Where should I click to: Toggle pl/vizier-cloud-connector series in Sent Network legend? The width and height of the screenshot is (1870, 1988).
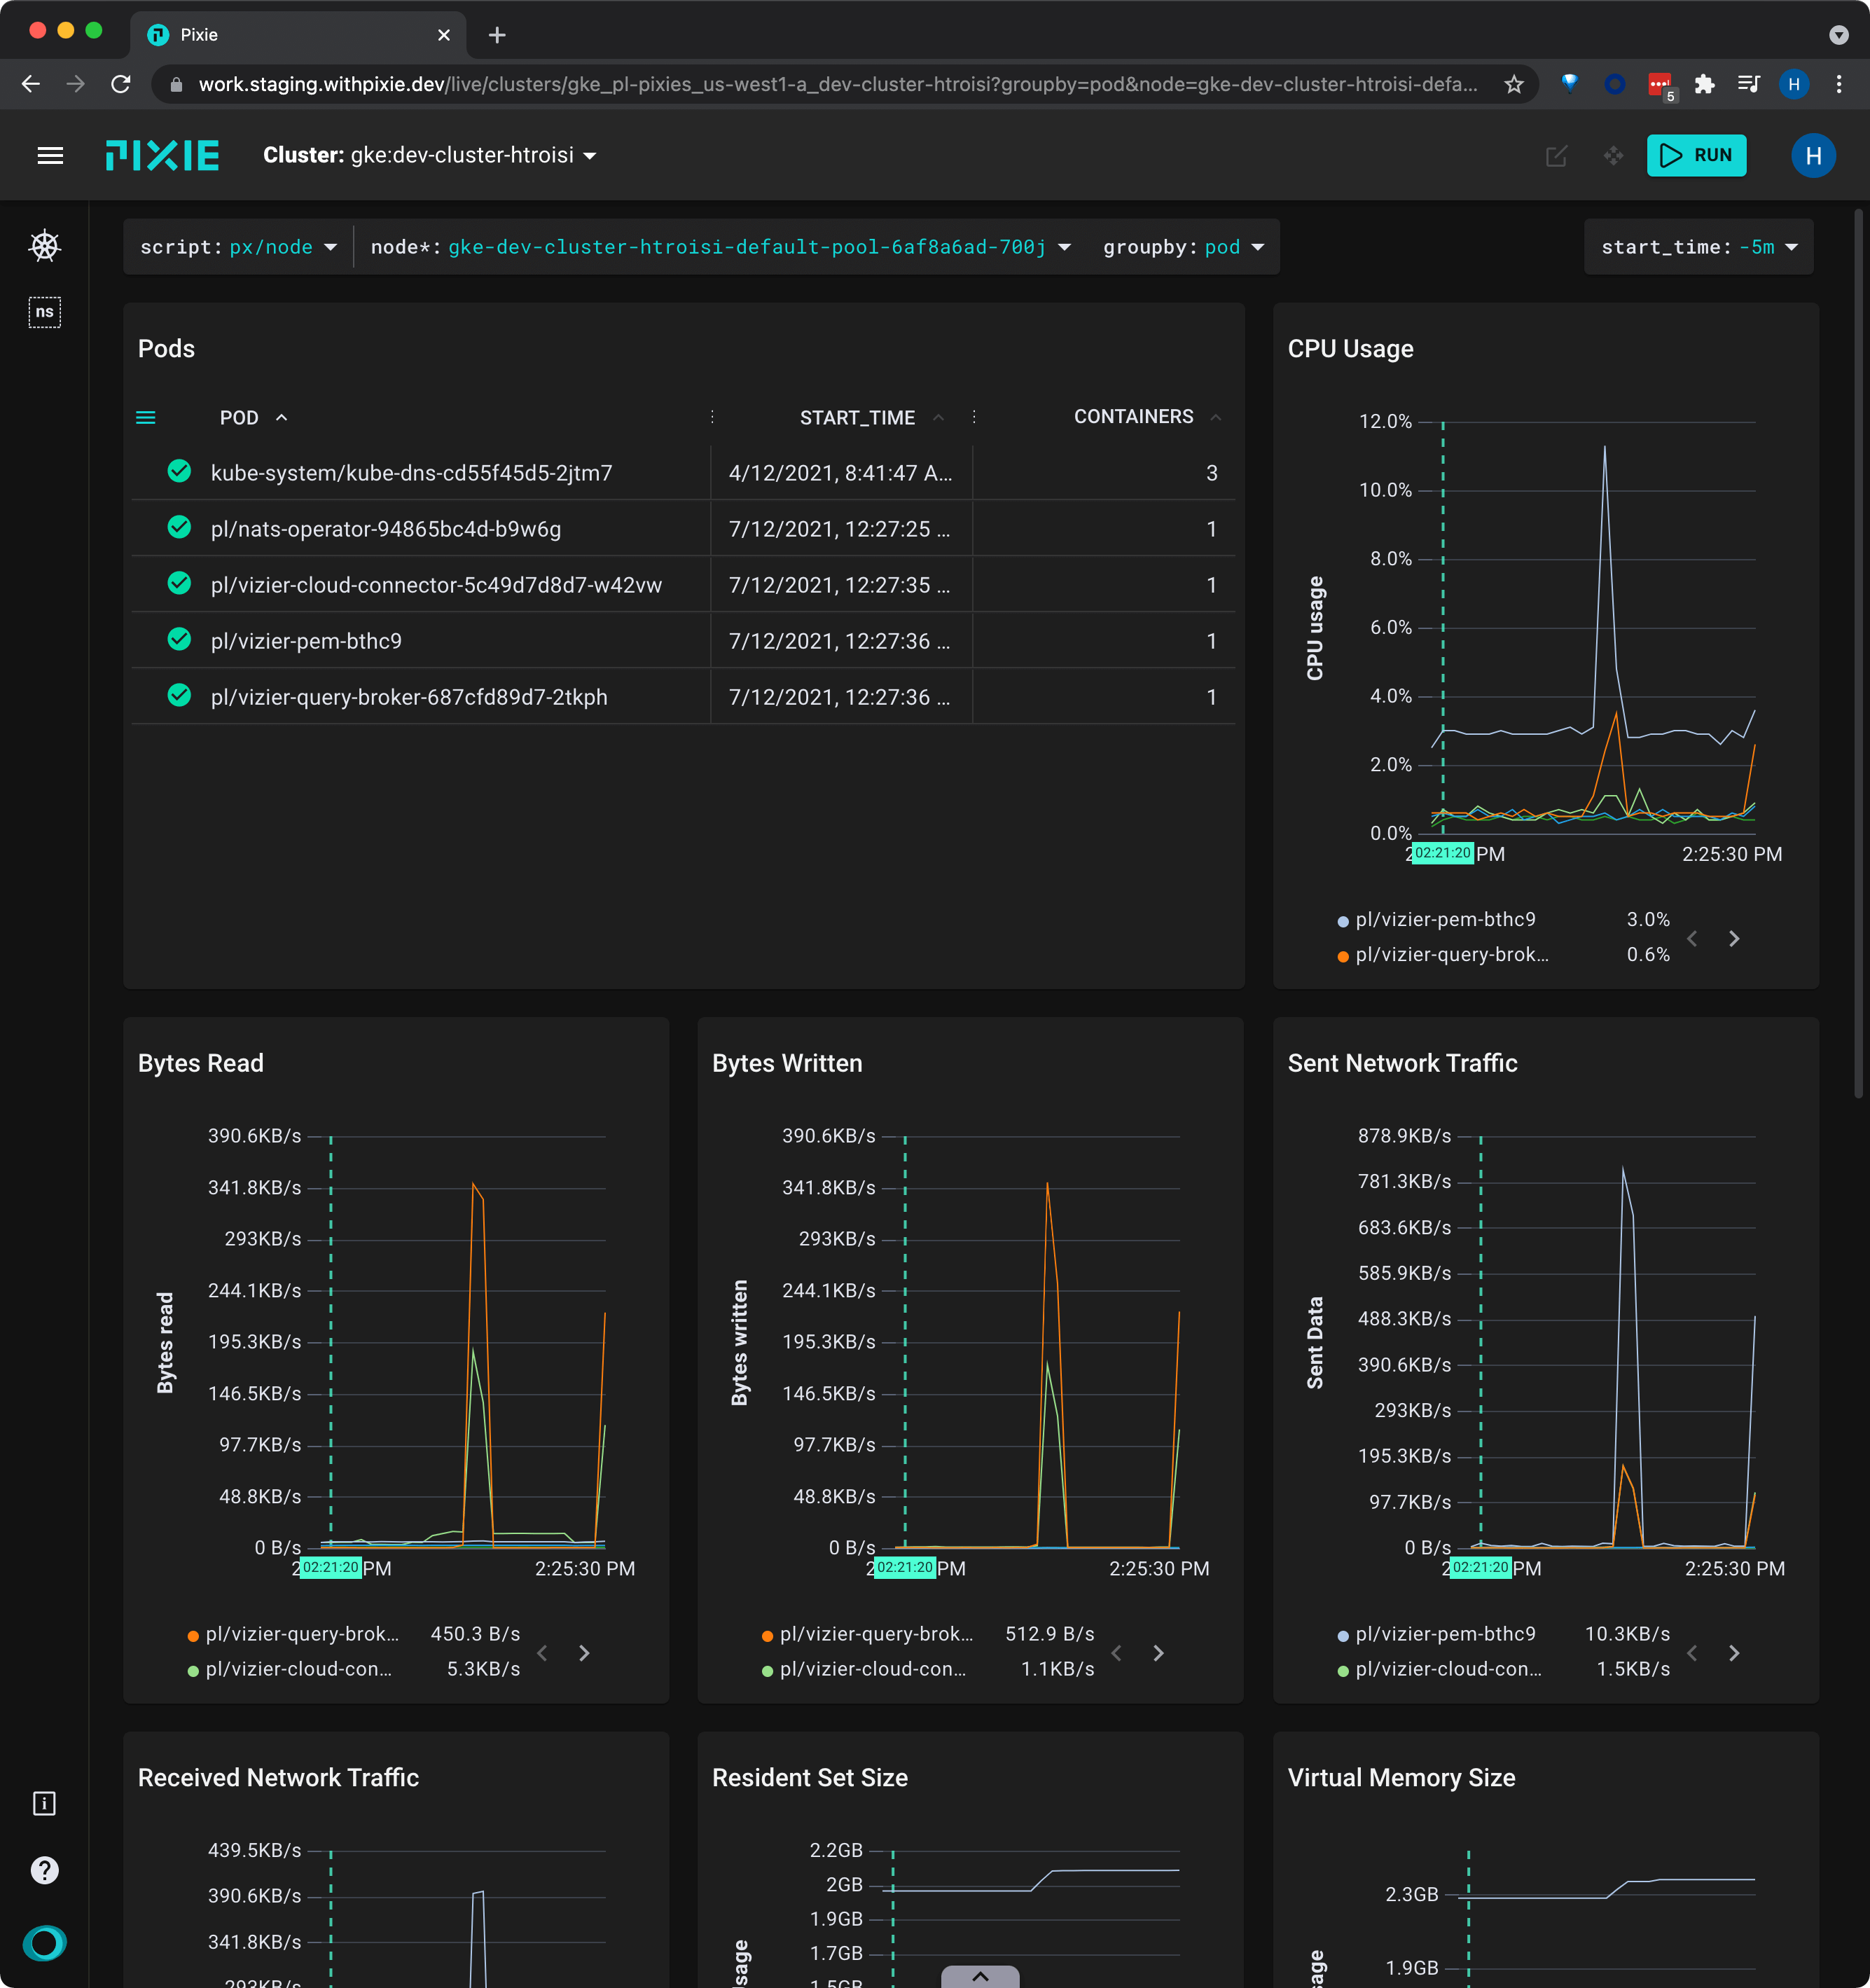1447,1669
